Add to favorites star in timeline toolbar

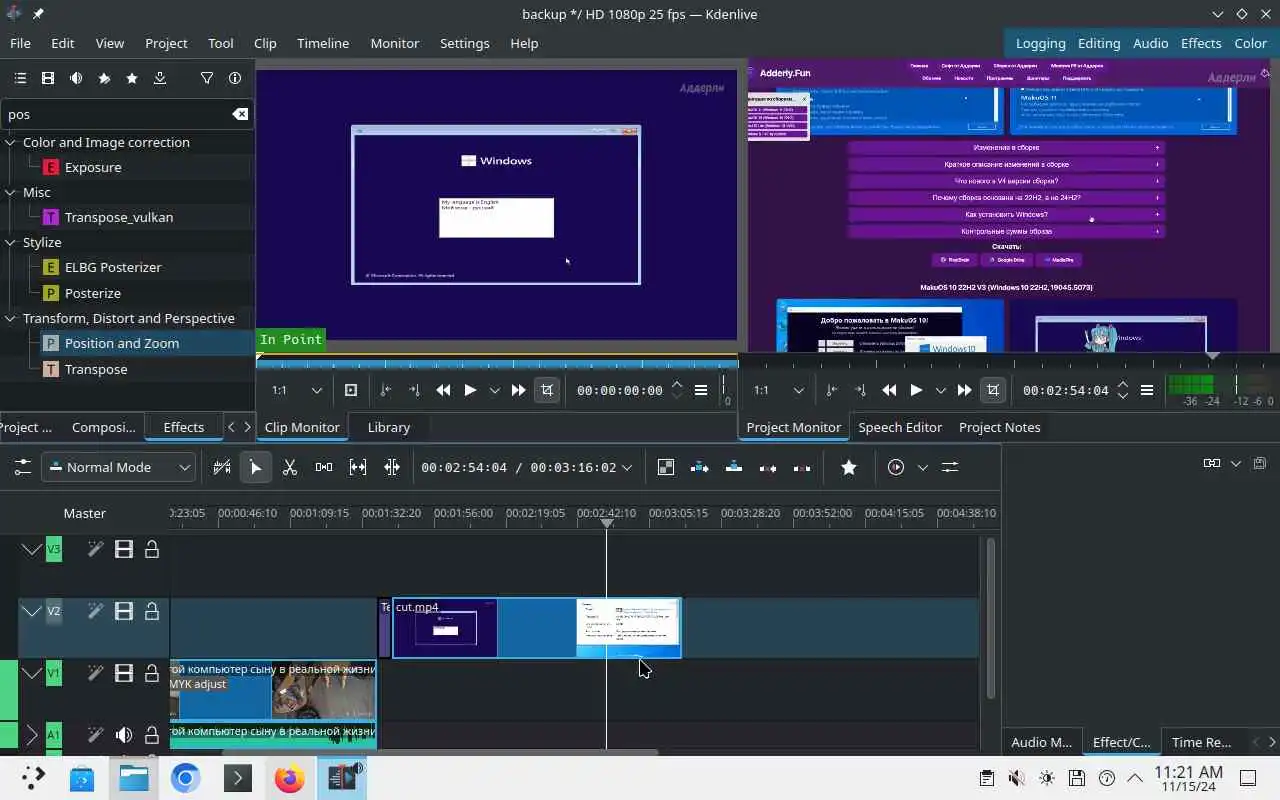pos(849,467)
